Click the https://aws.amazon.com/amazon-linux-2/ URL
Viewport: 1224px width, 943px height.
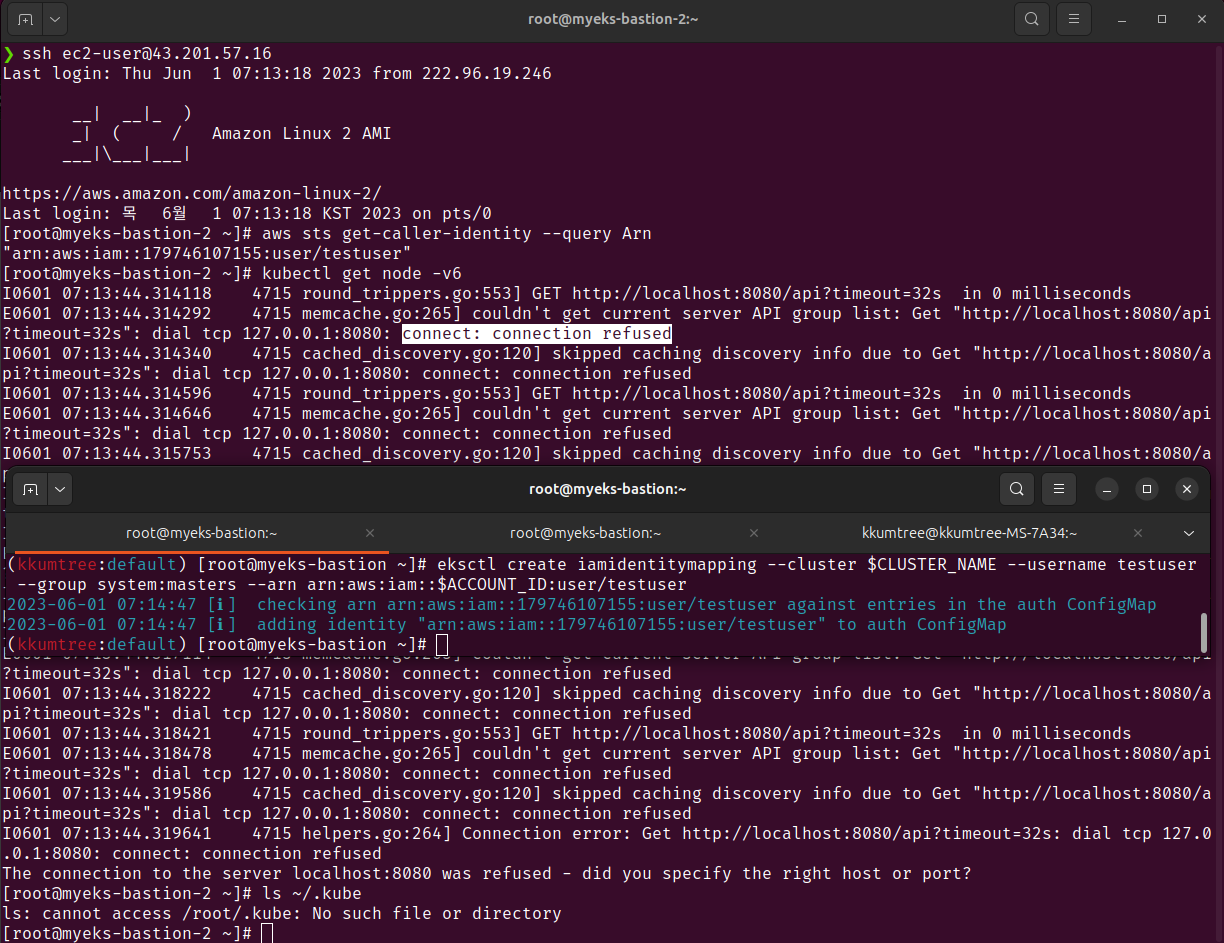[192, 193]
